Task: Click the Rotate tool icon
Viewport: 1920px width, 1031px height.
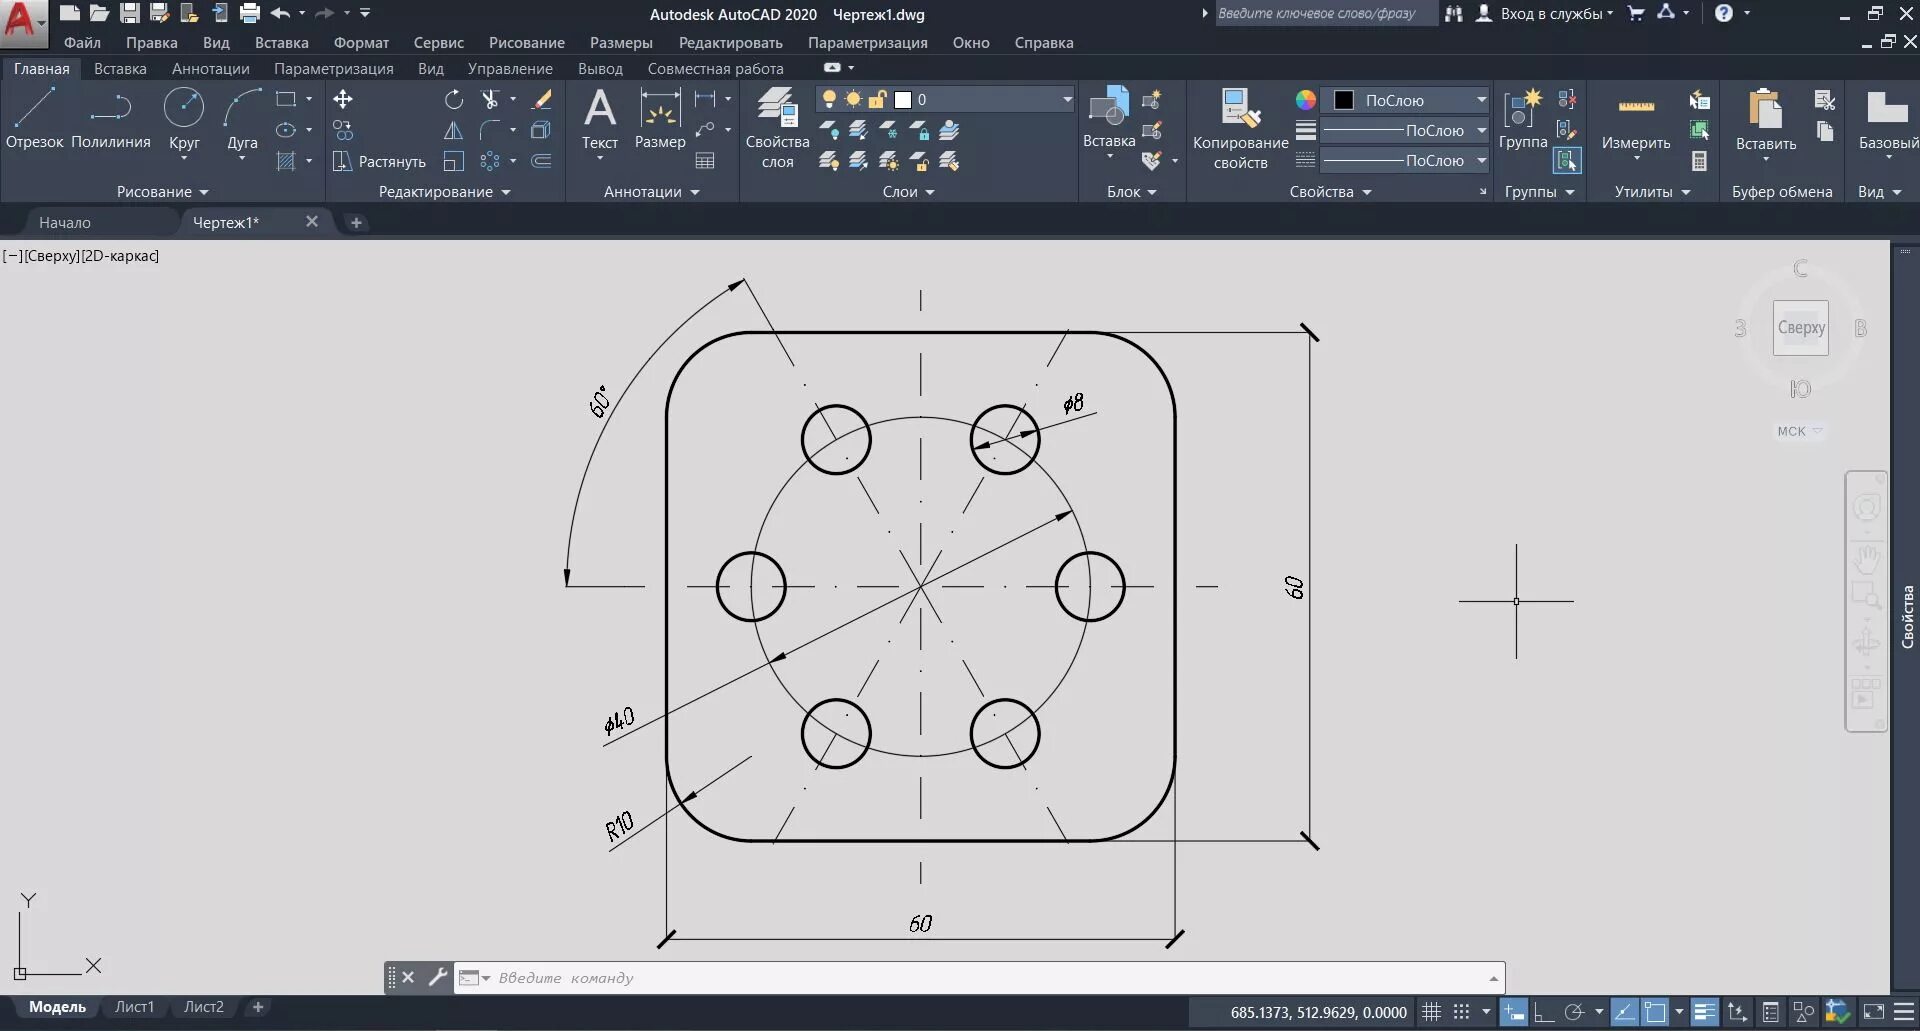Action: click(x=454, y=99)
